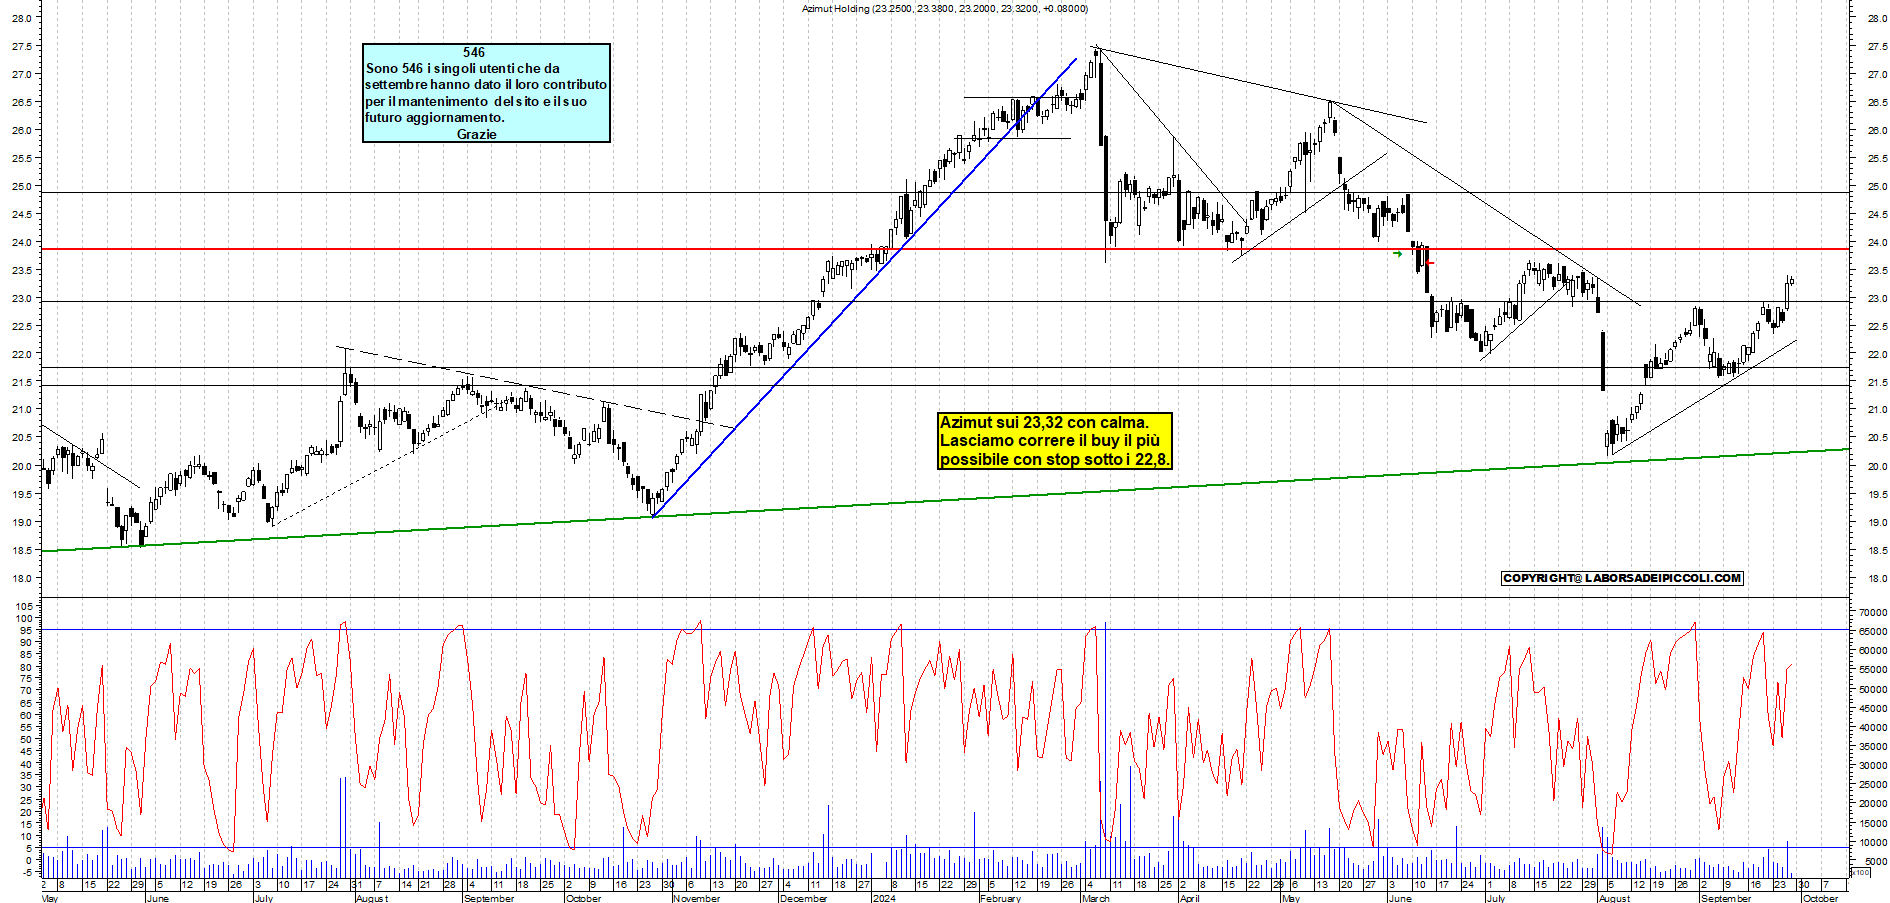This screenshot has width=1890, height=903.
Task: Click the 35 oscillator axis value
Action: click(x=27, y=776)
